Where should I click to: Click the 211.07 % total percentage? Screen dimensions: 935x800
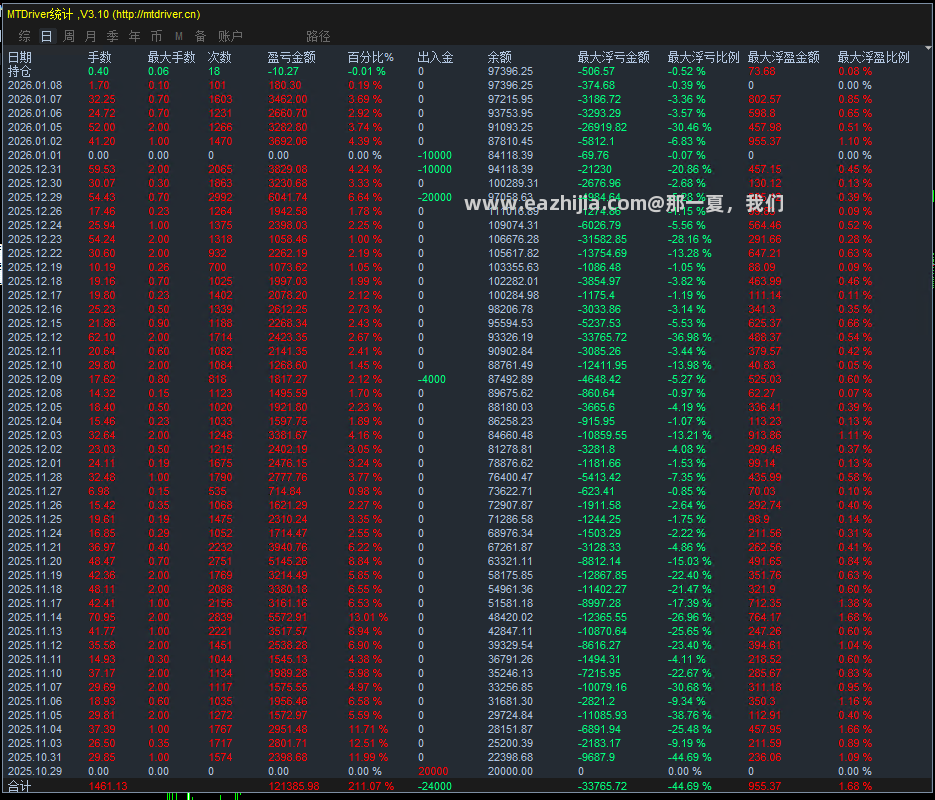tap(371, 786)
